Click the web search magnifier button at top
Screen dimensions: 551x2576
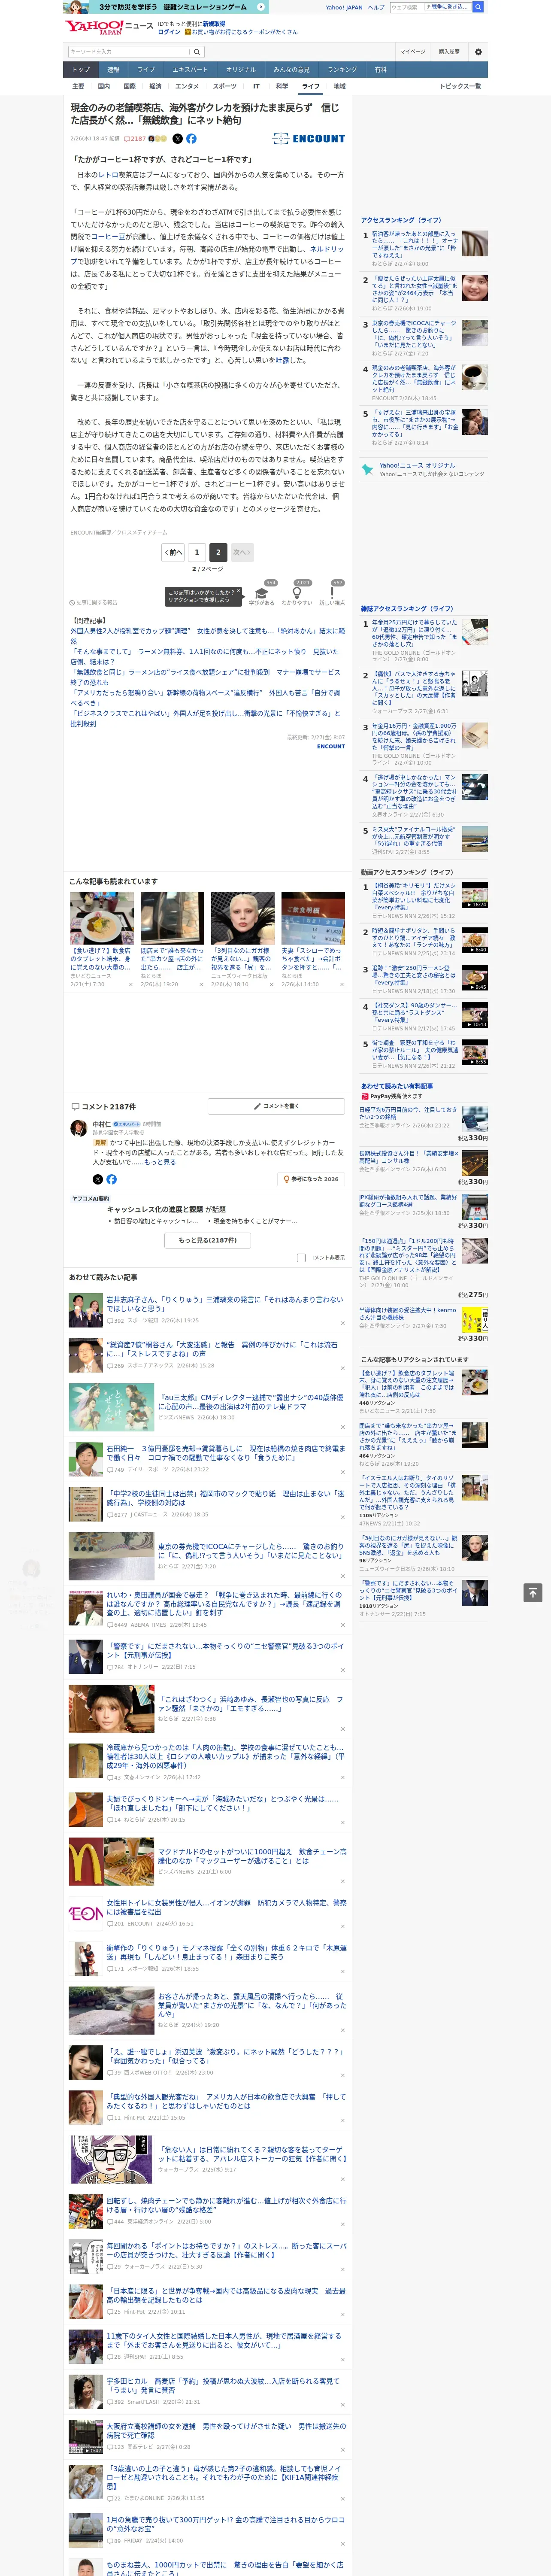478,7
